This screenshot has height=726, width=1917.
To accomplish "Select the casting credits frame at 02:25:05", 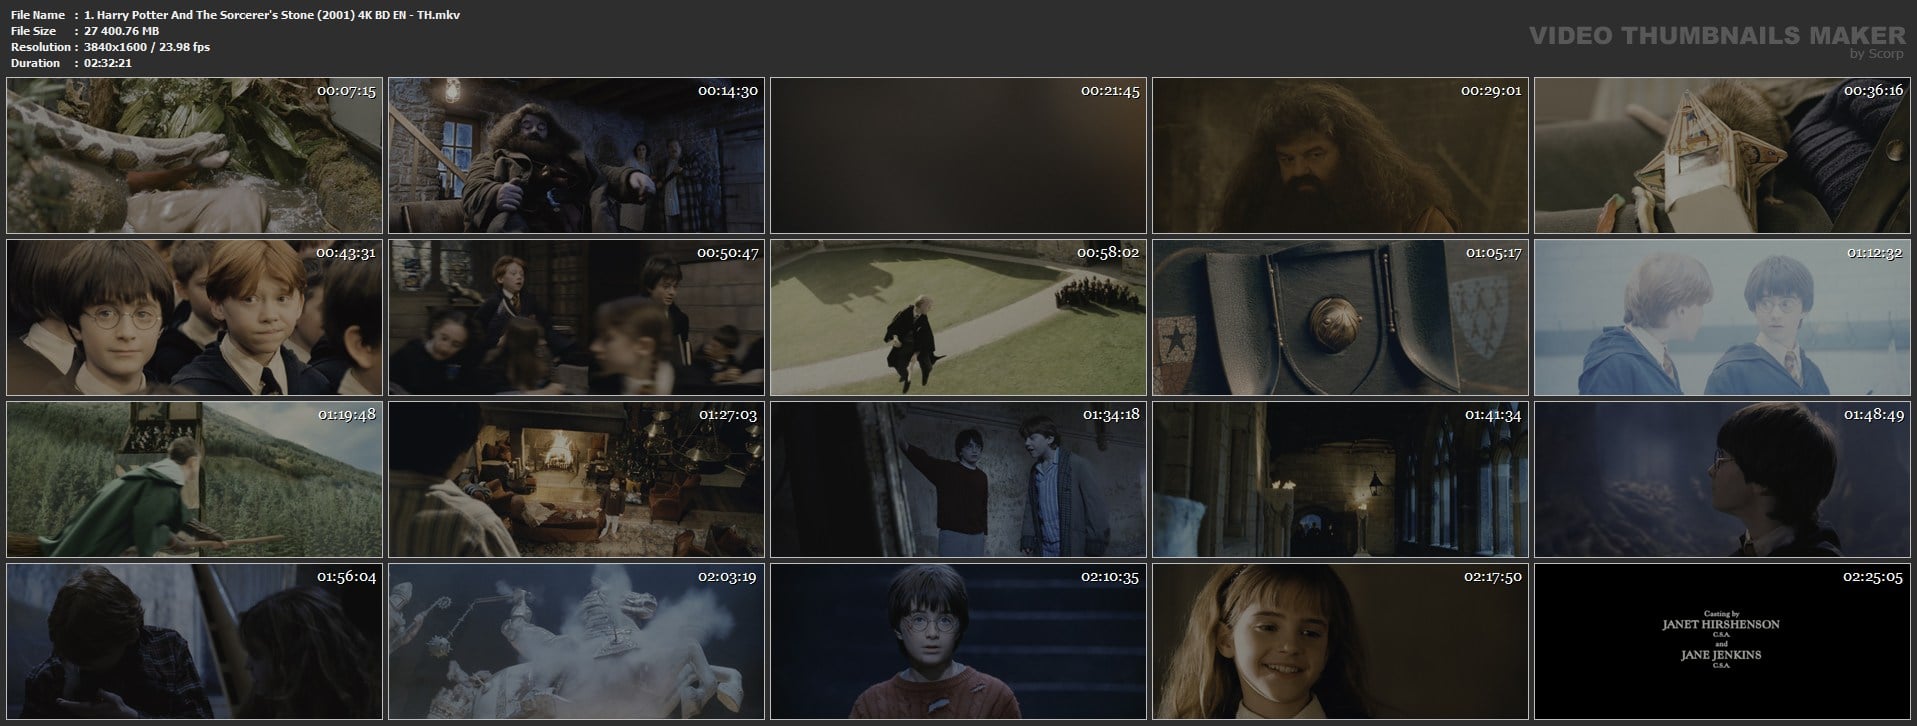I will tap(1722, 641).
